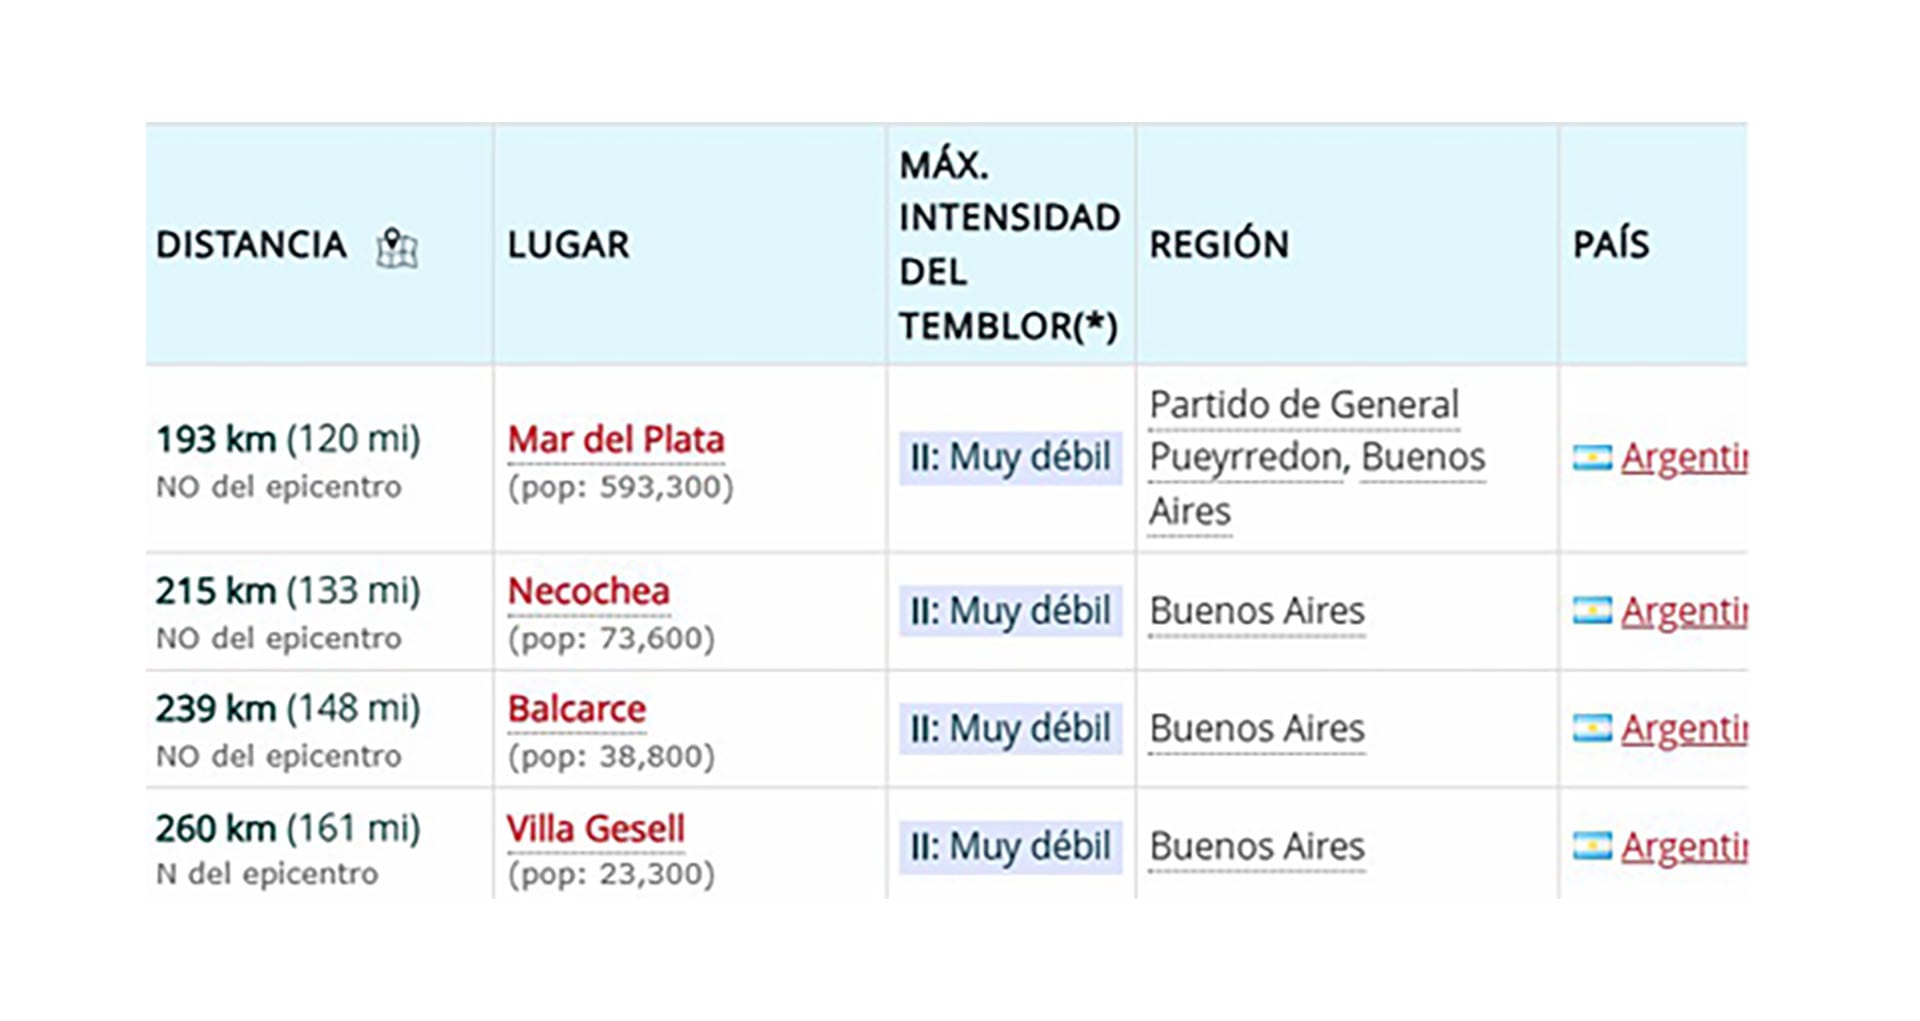Click the Argentina country link next to Balcarce
The width and height of the screenshot is (1920, 1021).
[1690, 728]
